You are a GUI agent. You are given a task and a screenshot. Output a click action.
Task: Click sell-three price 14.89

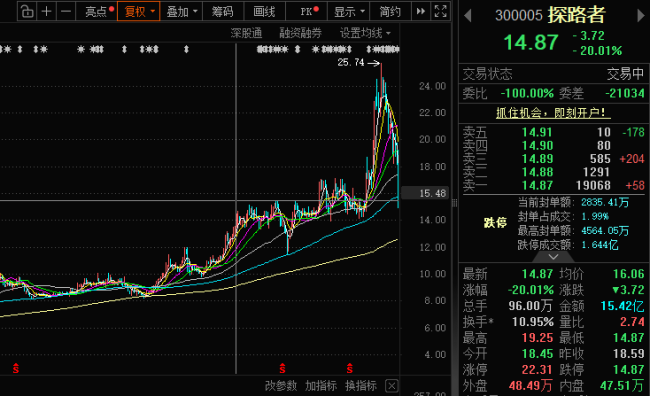(537, 159)
